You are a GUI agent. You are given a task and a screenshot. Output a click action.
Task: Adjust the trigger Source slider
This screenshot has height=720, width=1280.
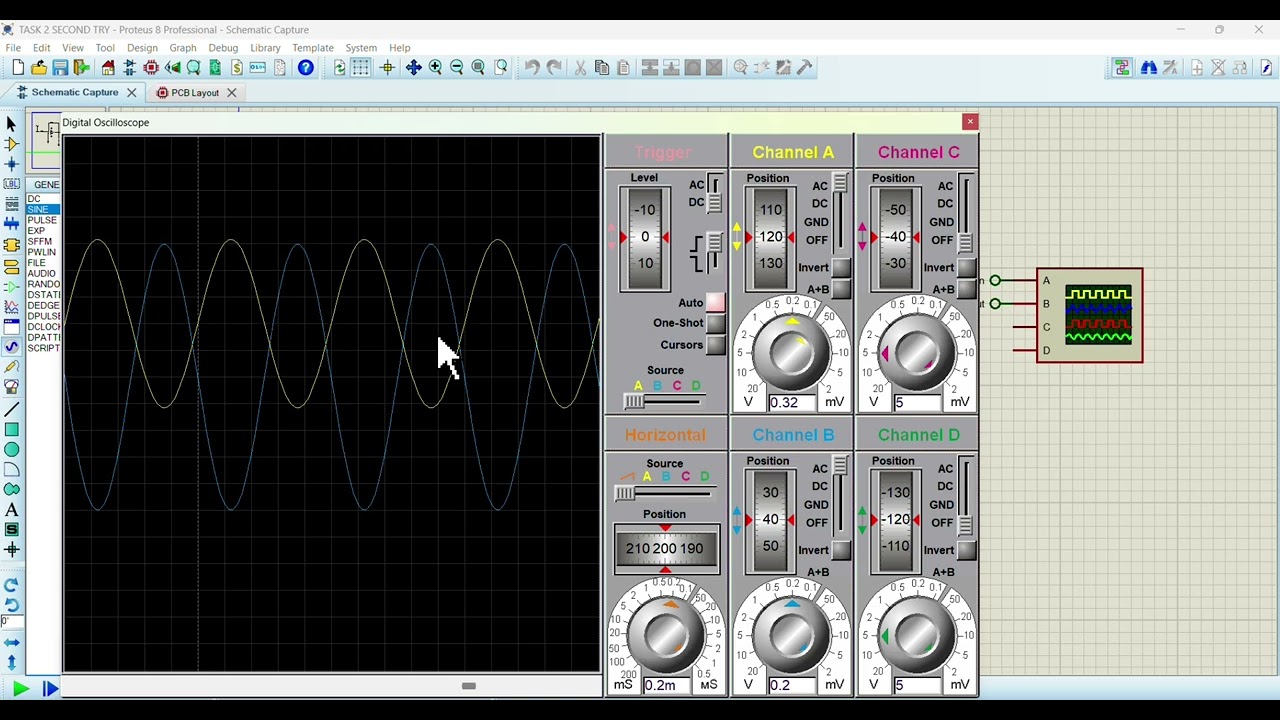pyautogui.click(x=634, y=401)
